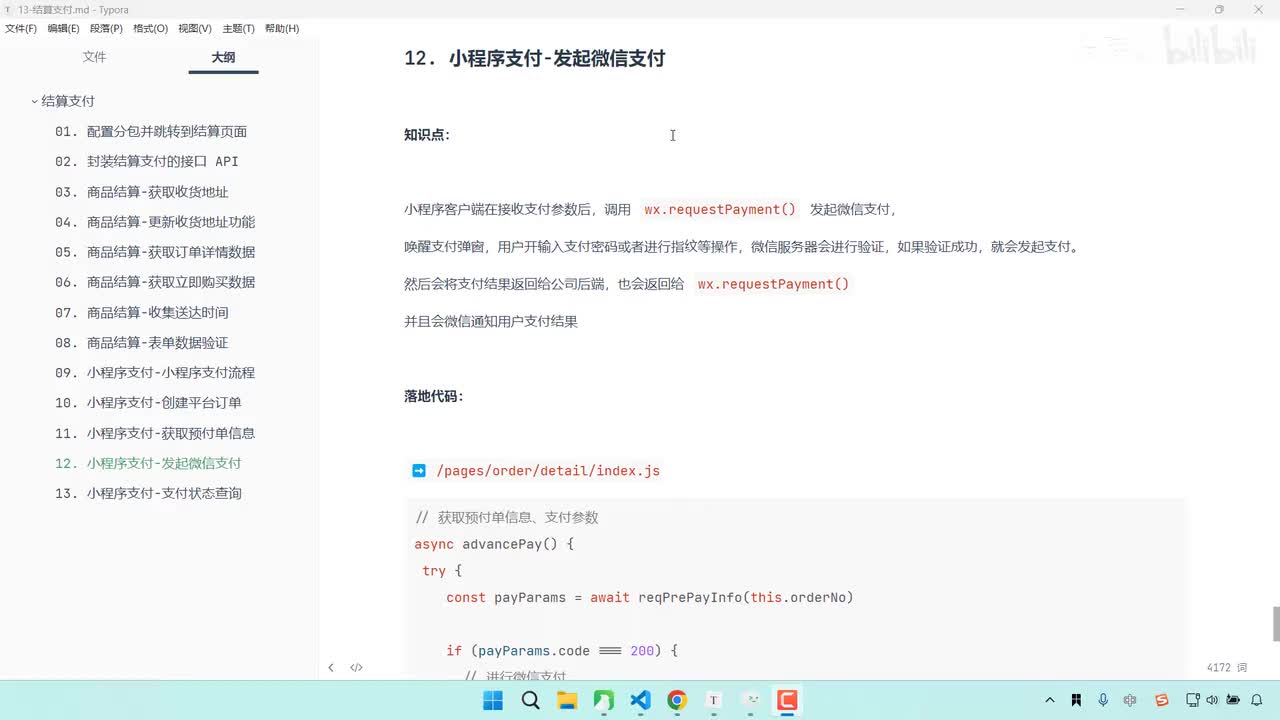Image resolution: width=1280 pixels, height=720 pixels.
Task: Collapse the 结算支付 outline node
Action: point(34,101)
